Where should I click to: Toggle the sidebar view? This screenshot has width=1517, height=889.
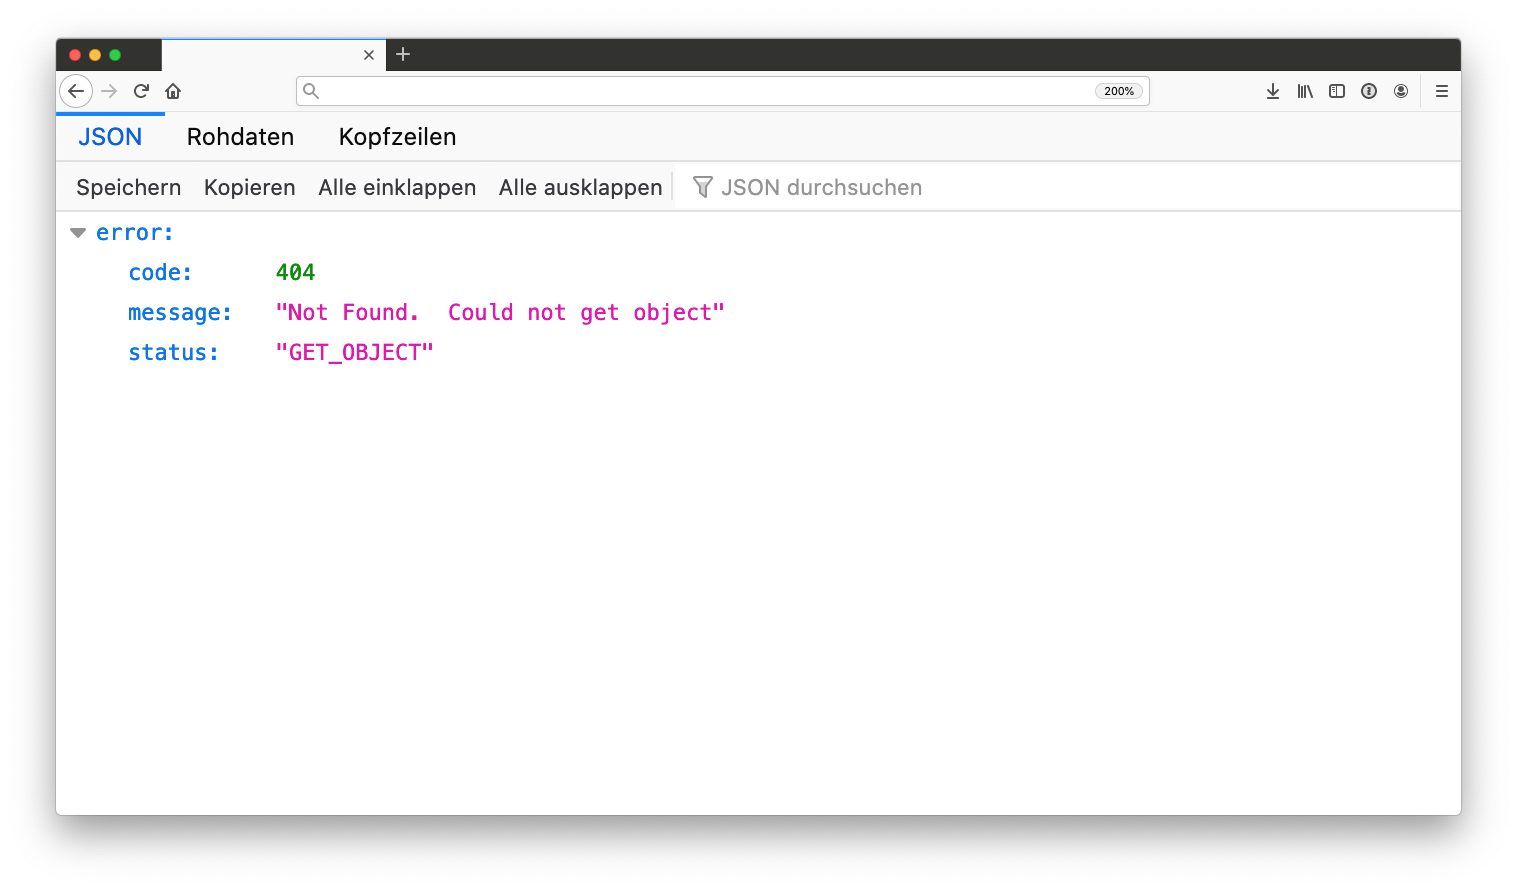1337,91
